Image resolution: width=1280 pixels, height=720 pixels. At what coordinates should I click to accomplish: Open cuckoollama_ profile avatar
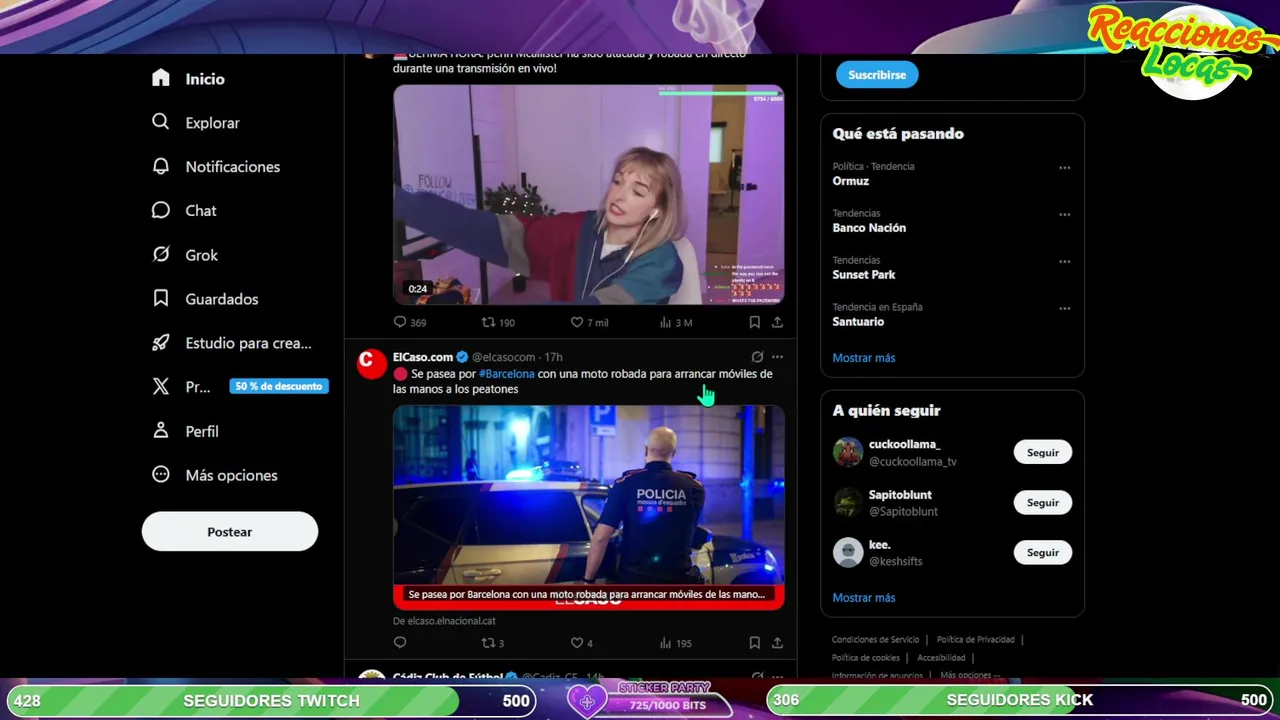(x=848, y=452)
